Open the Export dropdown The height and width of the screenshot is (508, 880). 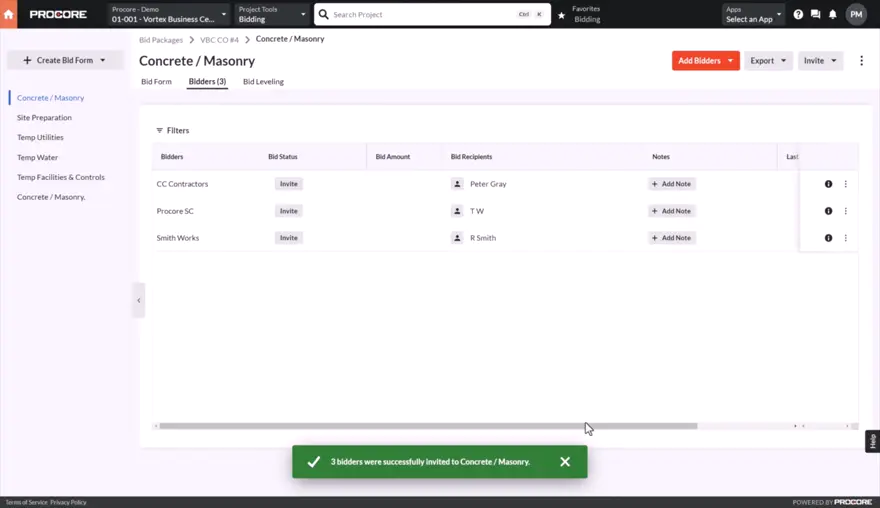pyautogui.click(x=768, y=61)
